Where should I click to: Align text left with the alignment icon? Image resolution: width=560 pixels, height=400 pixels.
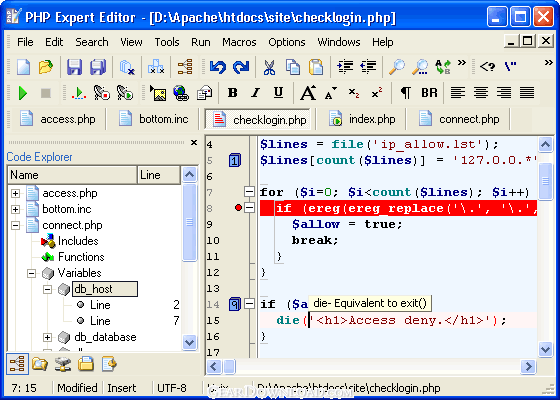[458, 93]
